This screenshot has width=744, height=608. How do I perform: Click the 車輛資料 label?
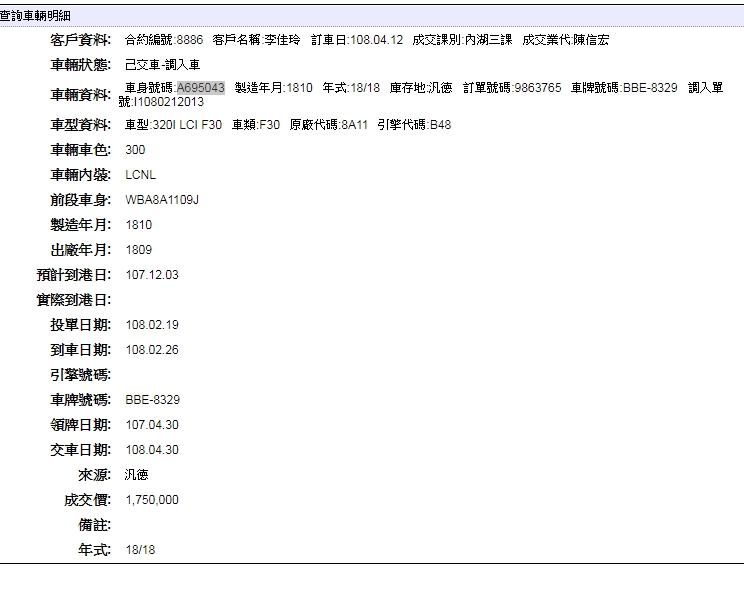(81, 95)
